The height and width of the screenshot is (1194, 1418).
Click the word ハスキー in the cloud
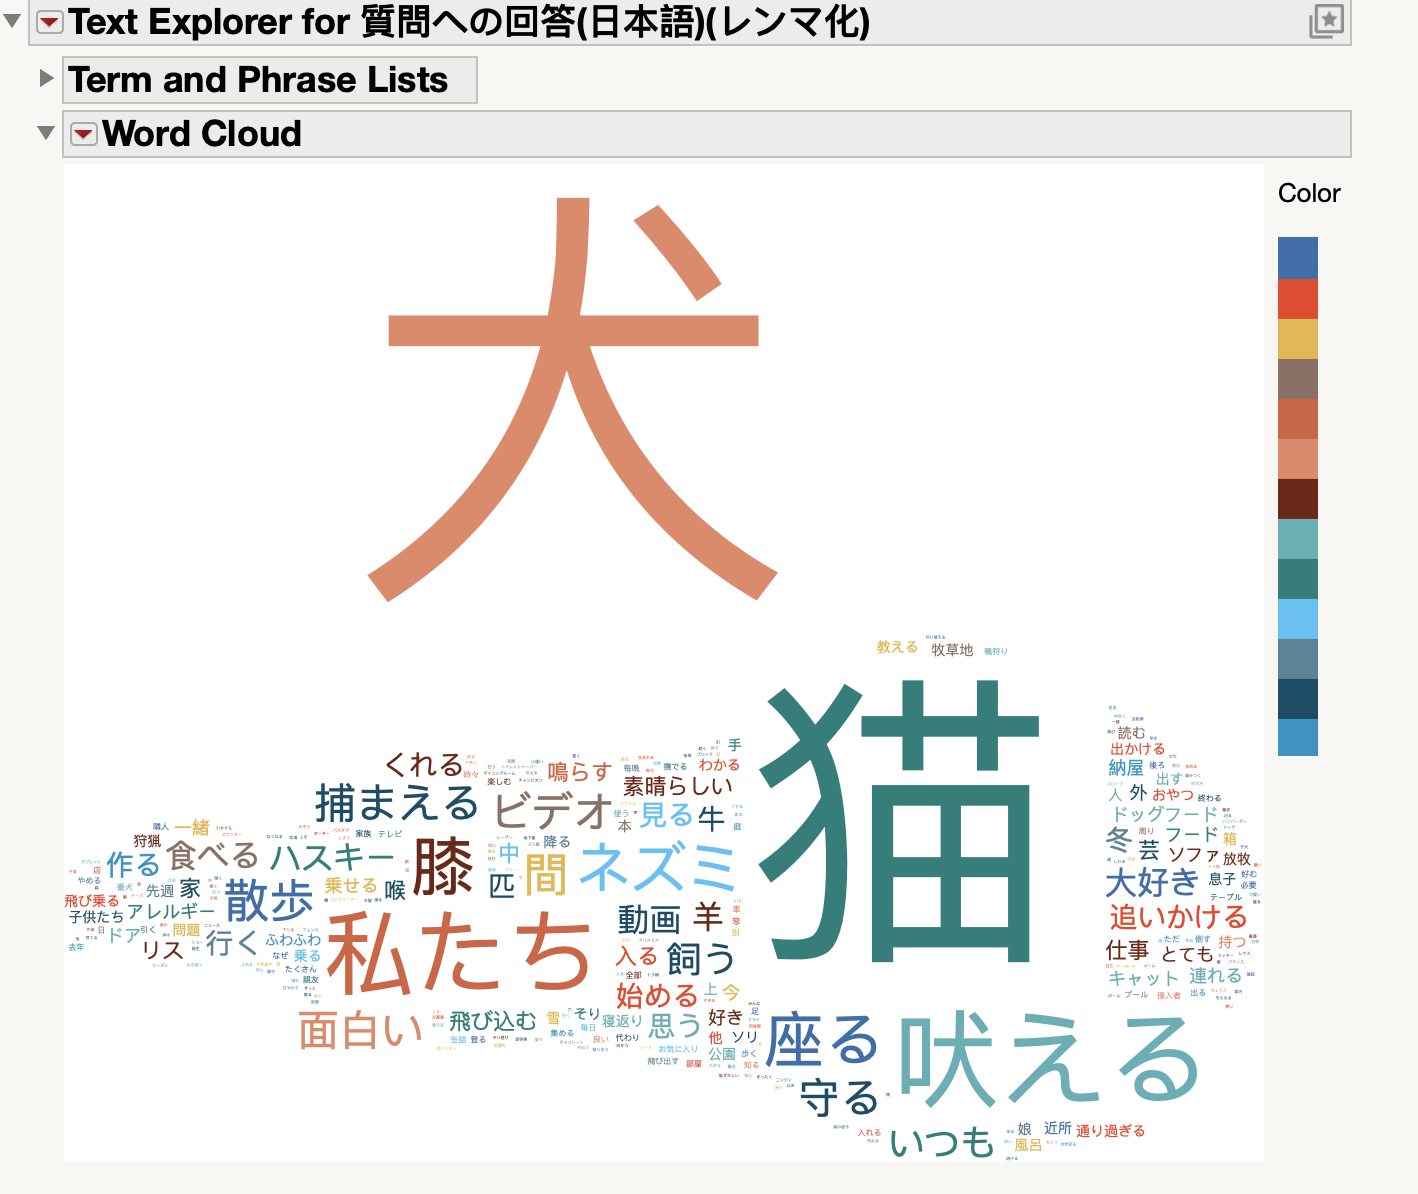pos(333,857)
